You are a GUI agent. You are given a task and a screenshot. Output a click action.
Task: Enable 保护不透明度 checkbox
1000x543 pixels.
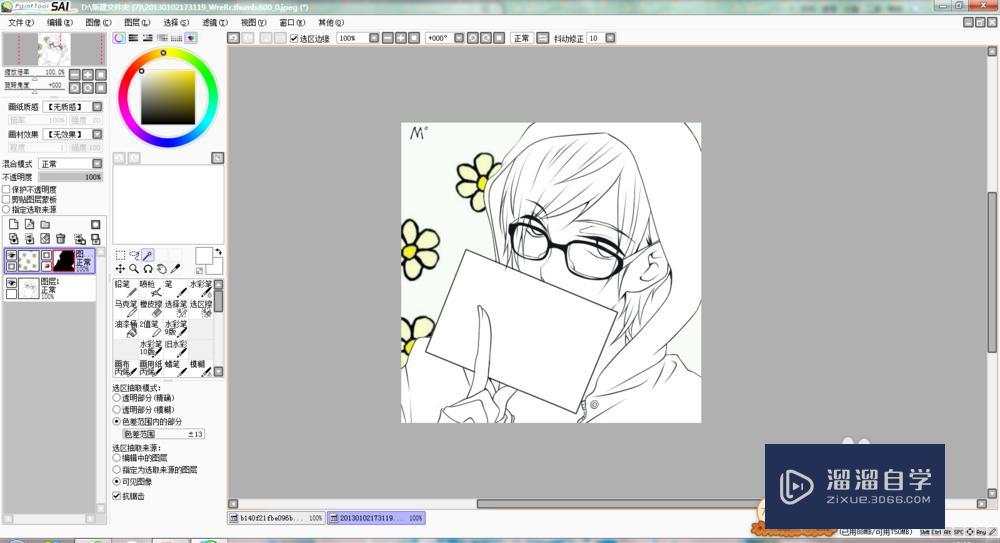6,190
